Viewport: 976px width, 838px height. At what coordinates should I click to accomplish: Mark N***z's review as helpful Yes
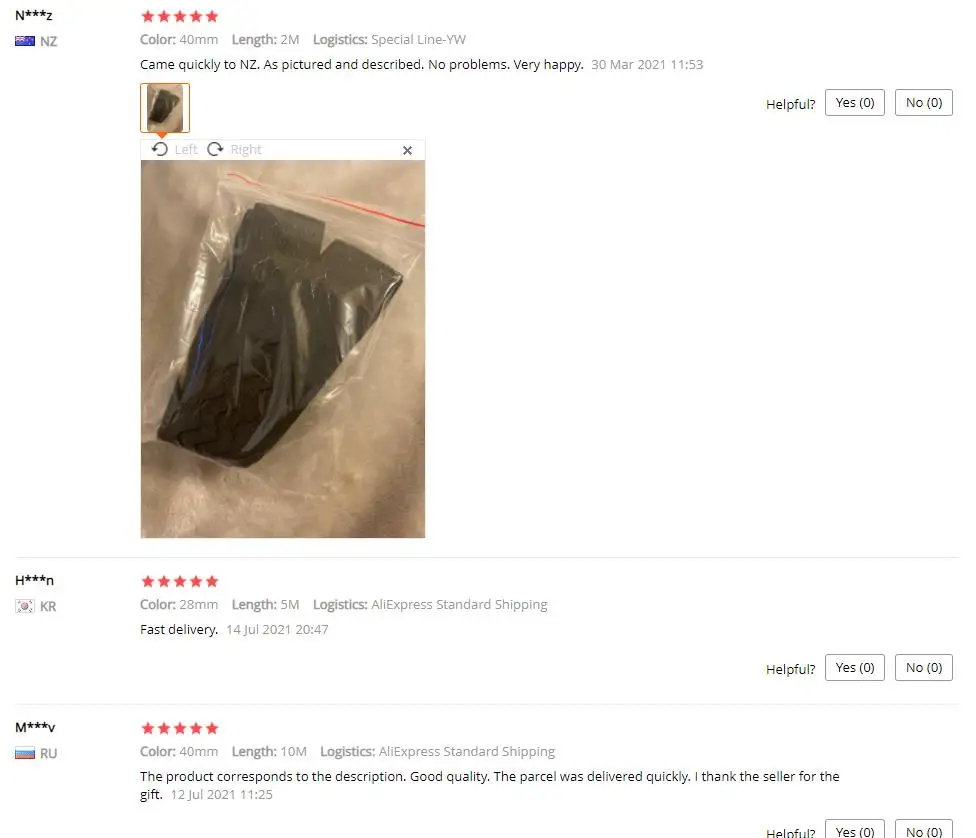[x=855, y=103]
